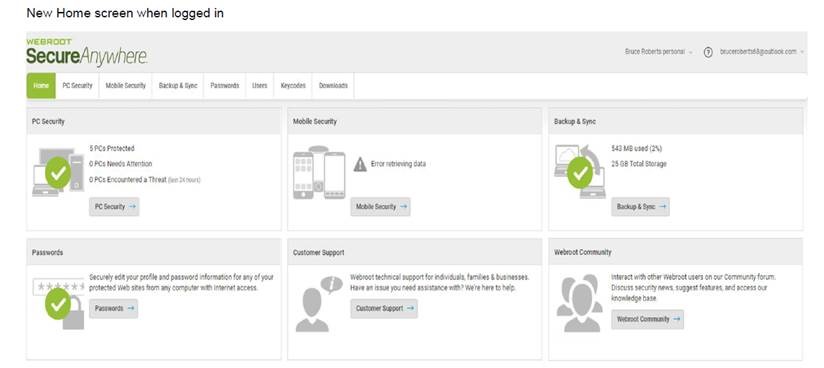The image size is (824, 368).
Task: Click the Webroot SecureAnywhere logo
Action: tap(87, 52)
